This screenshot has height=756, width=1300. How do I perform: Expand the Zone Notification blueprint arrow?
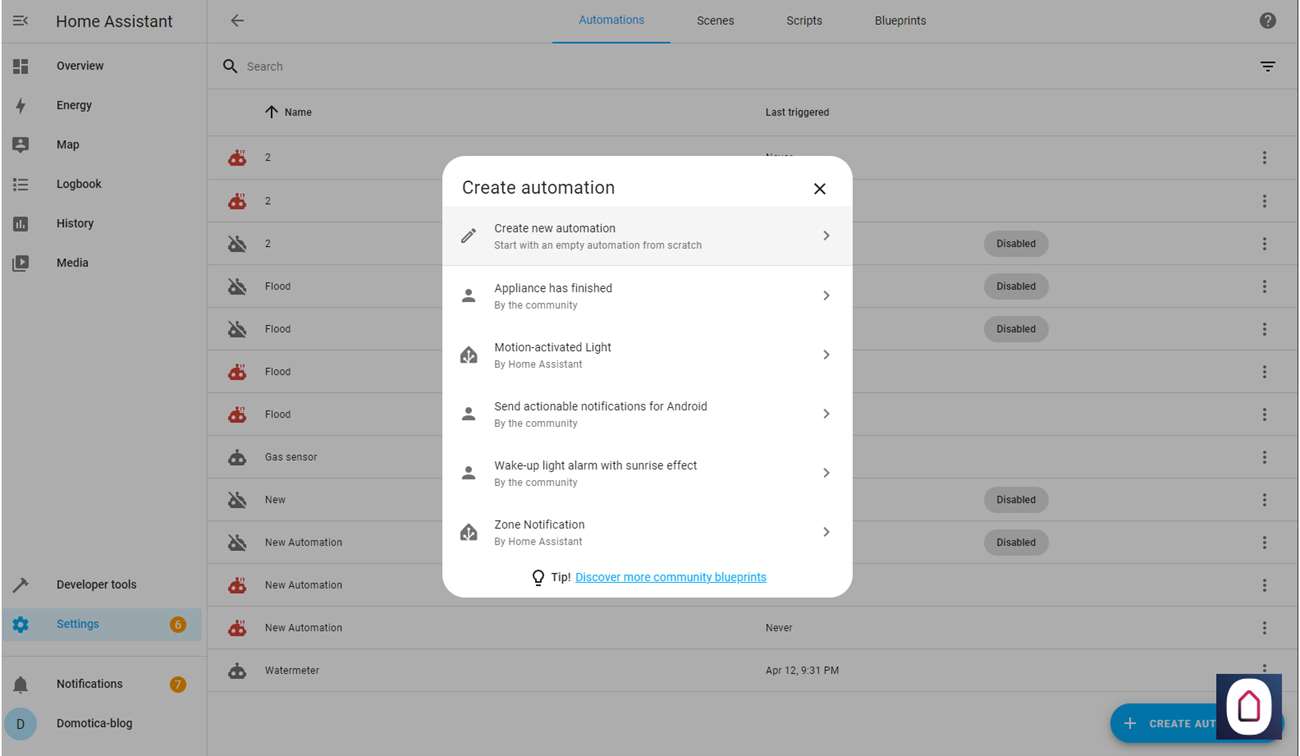(826, 532)
